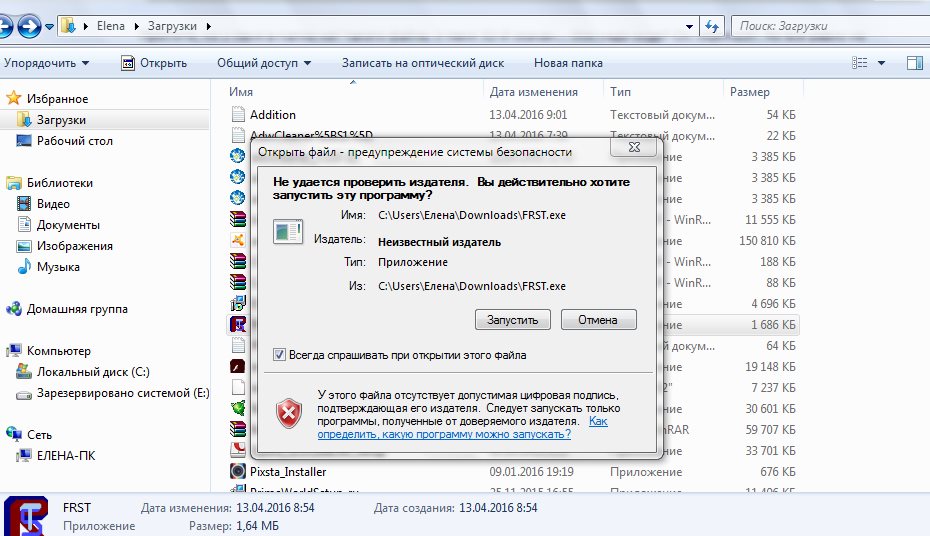The height and width of the screenshot is (536, 930).
Task: Click the search field 'Поиск: Загрузки'
Action: [830, 26]
